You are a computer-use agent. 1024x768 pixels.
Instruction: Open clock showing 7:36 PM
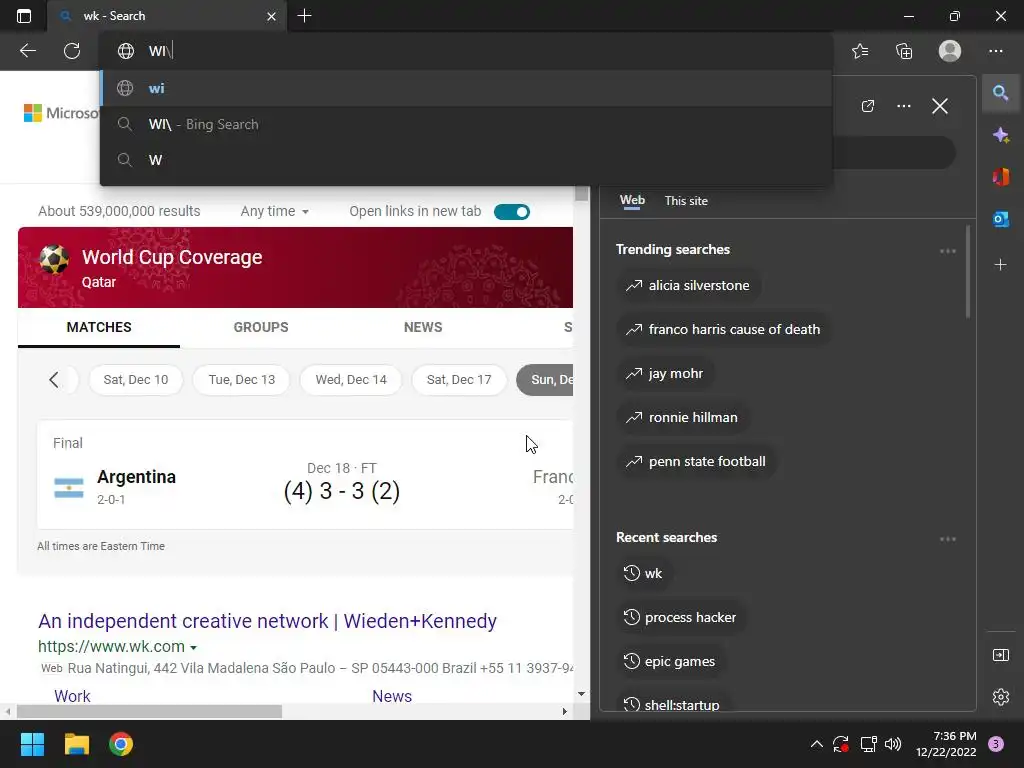[x=946, y=744]
